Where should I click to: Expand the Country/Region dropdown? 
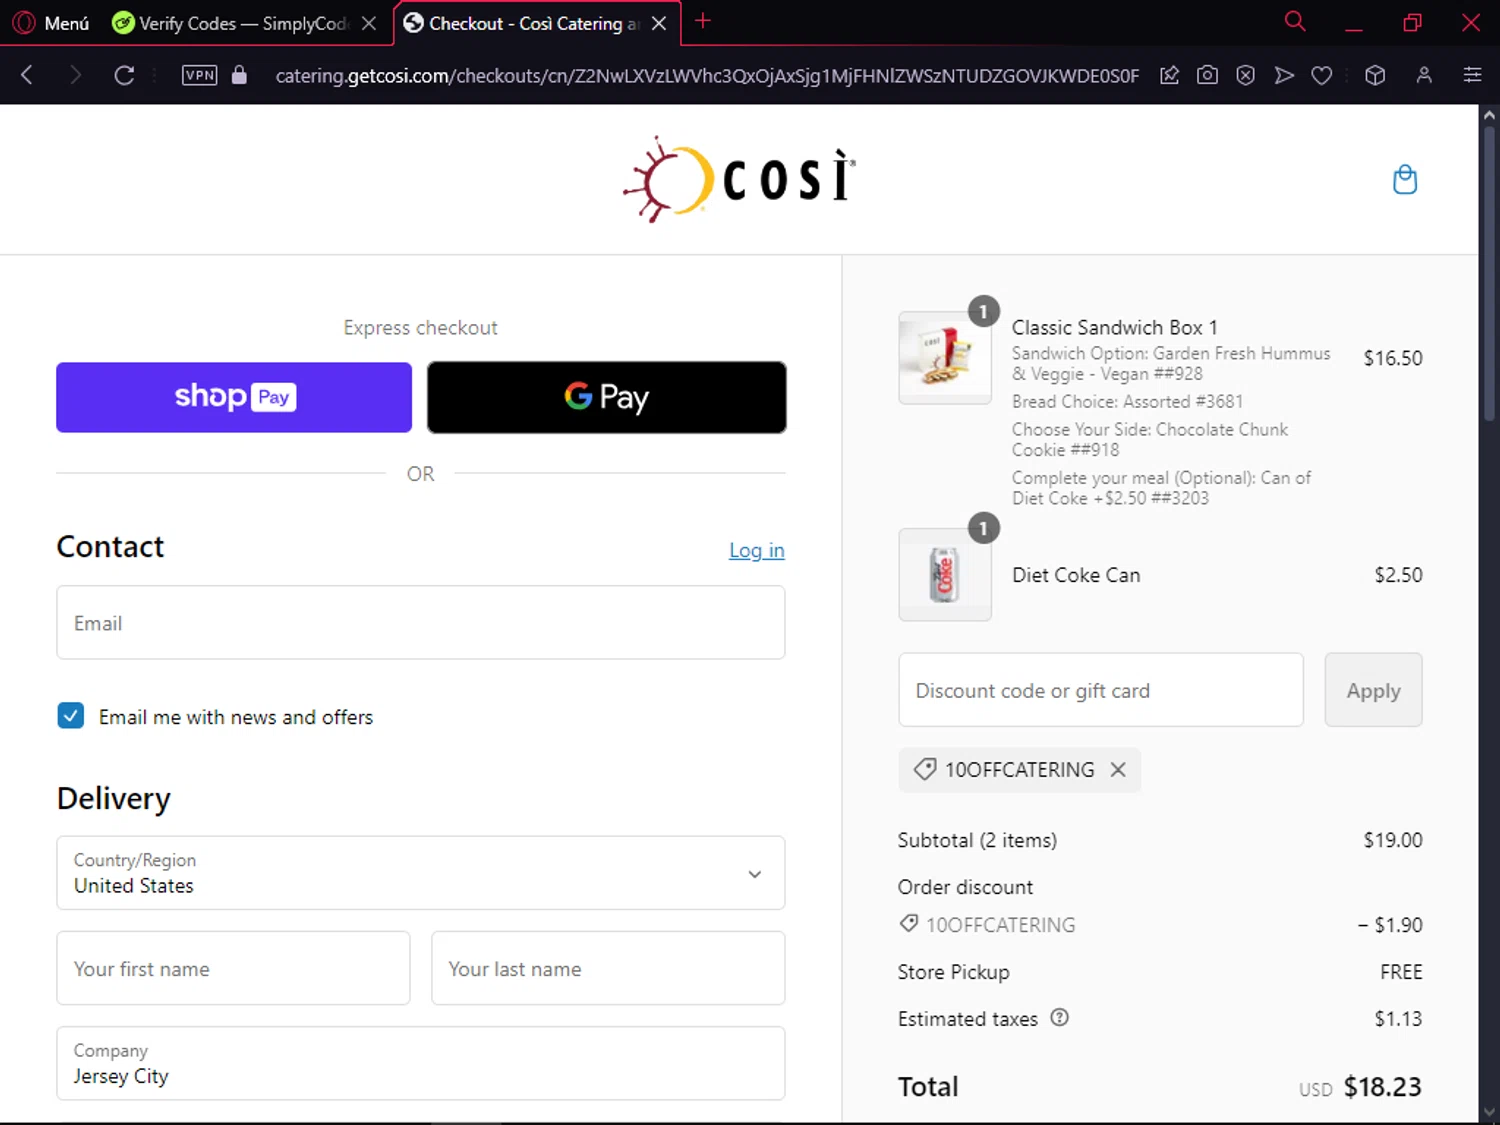click(421, 873)
